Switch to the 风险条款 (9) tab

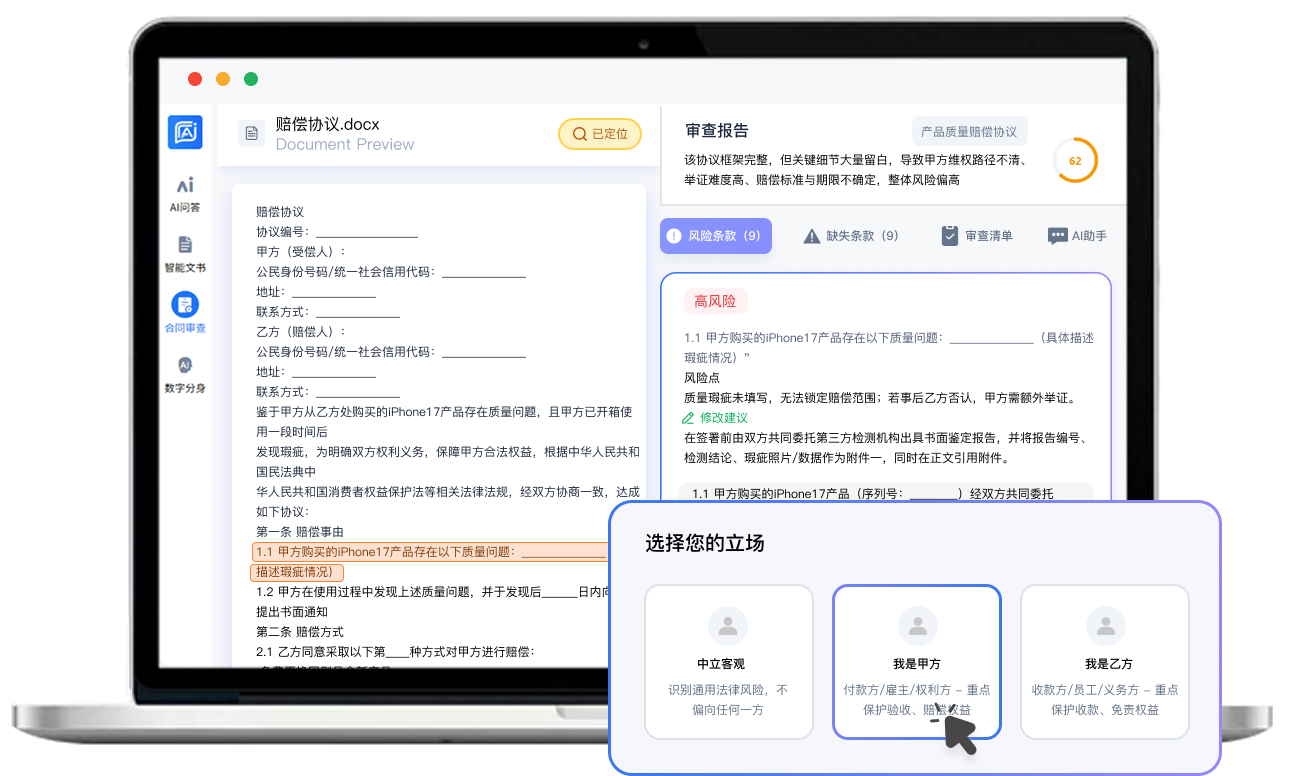pos(716,236)
